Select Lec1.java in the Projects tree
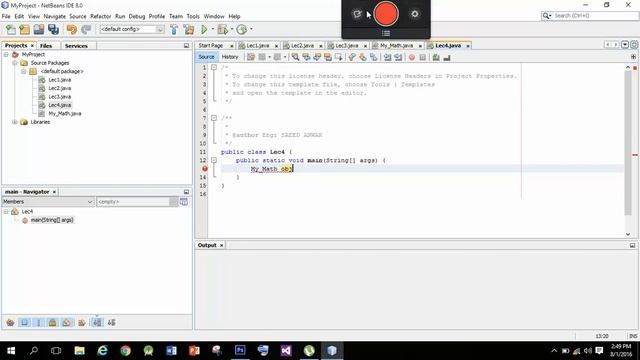The height and width of the screenshot is (360, 640). tap(60, 80)
